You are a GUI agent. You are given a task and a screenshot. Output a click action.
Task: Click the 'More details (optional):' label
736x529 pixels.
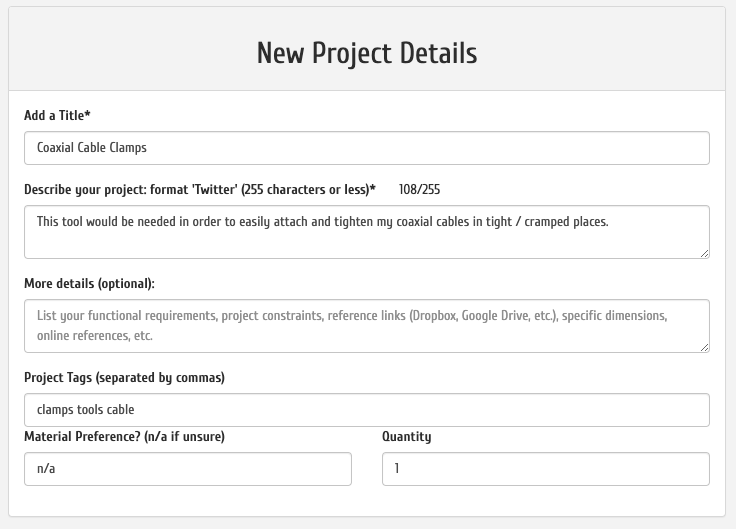click(x=89, y=284)
